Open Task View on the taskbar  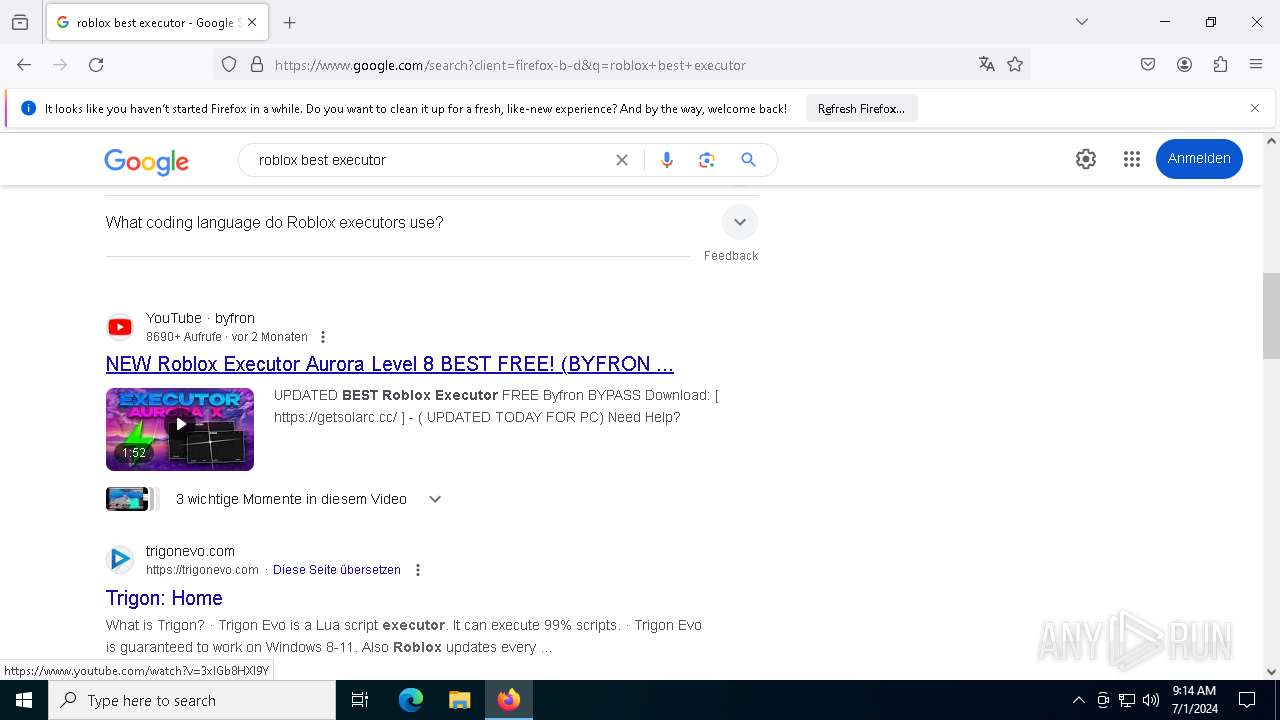tap(360, 700)
